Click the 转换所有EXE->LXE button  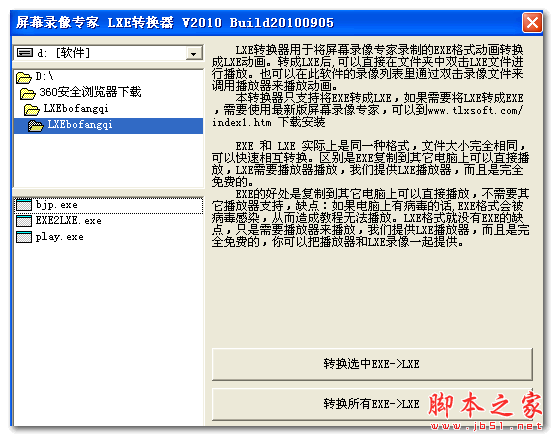pos(372,404)
